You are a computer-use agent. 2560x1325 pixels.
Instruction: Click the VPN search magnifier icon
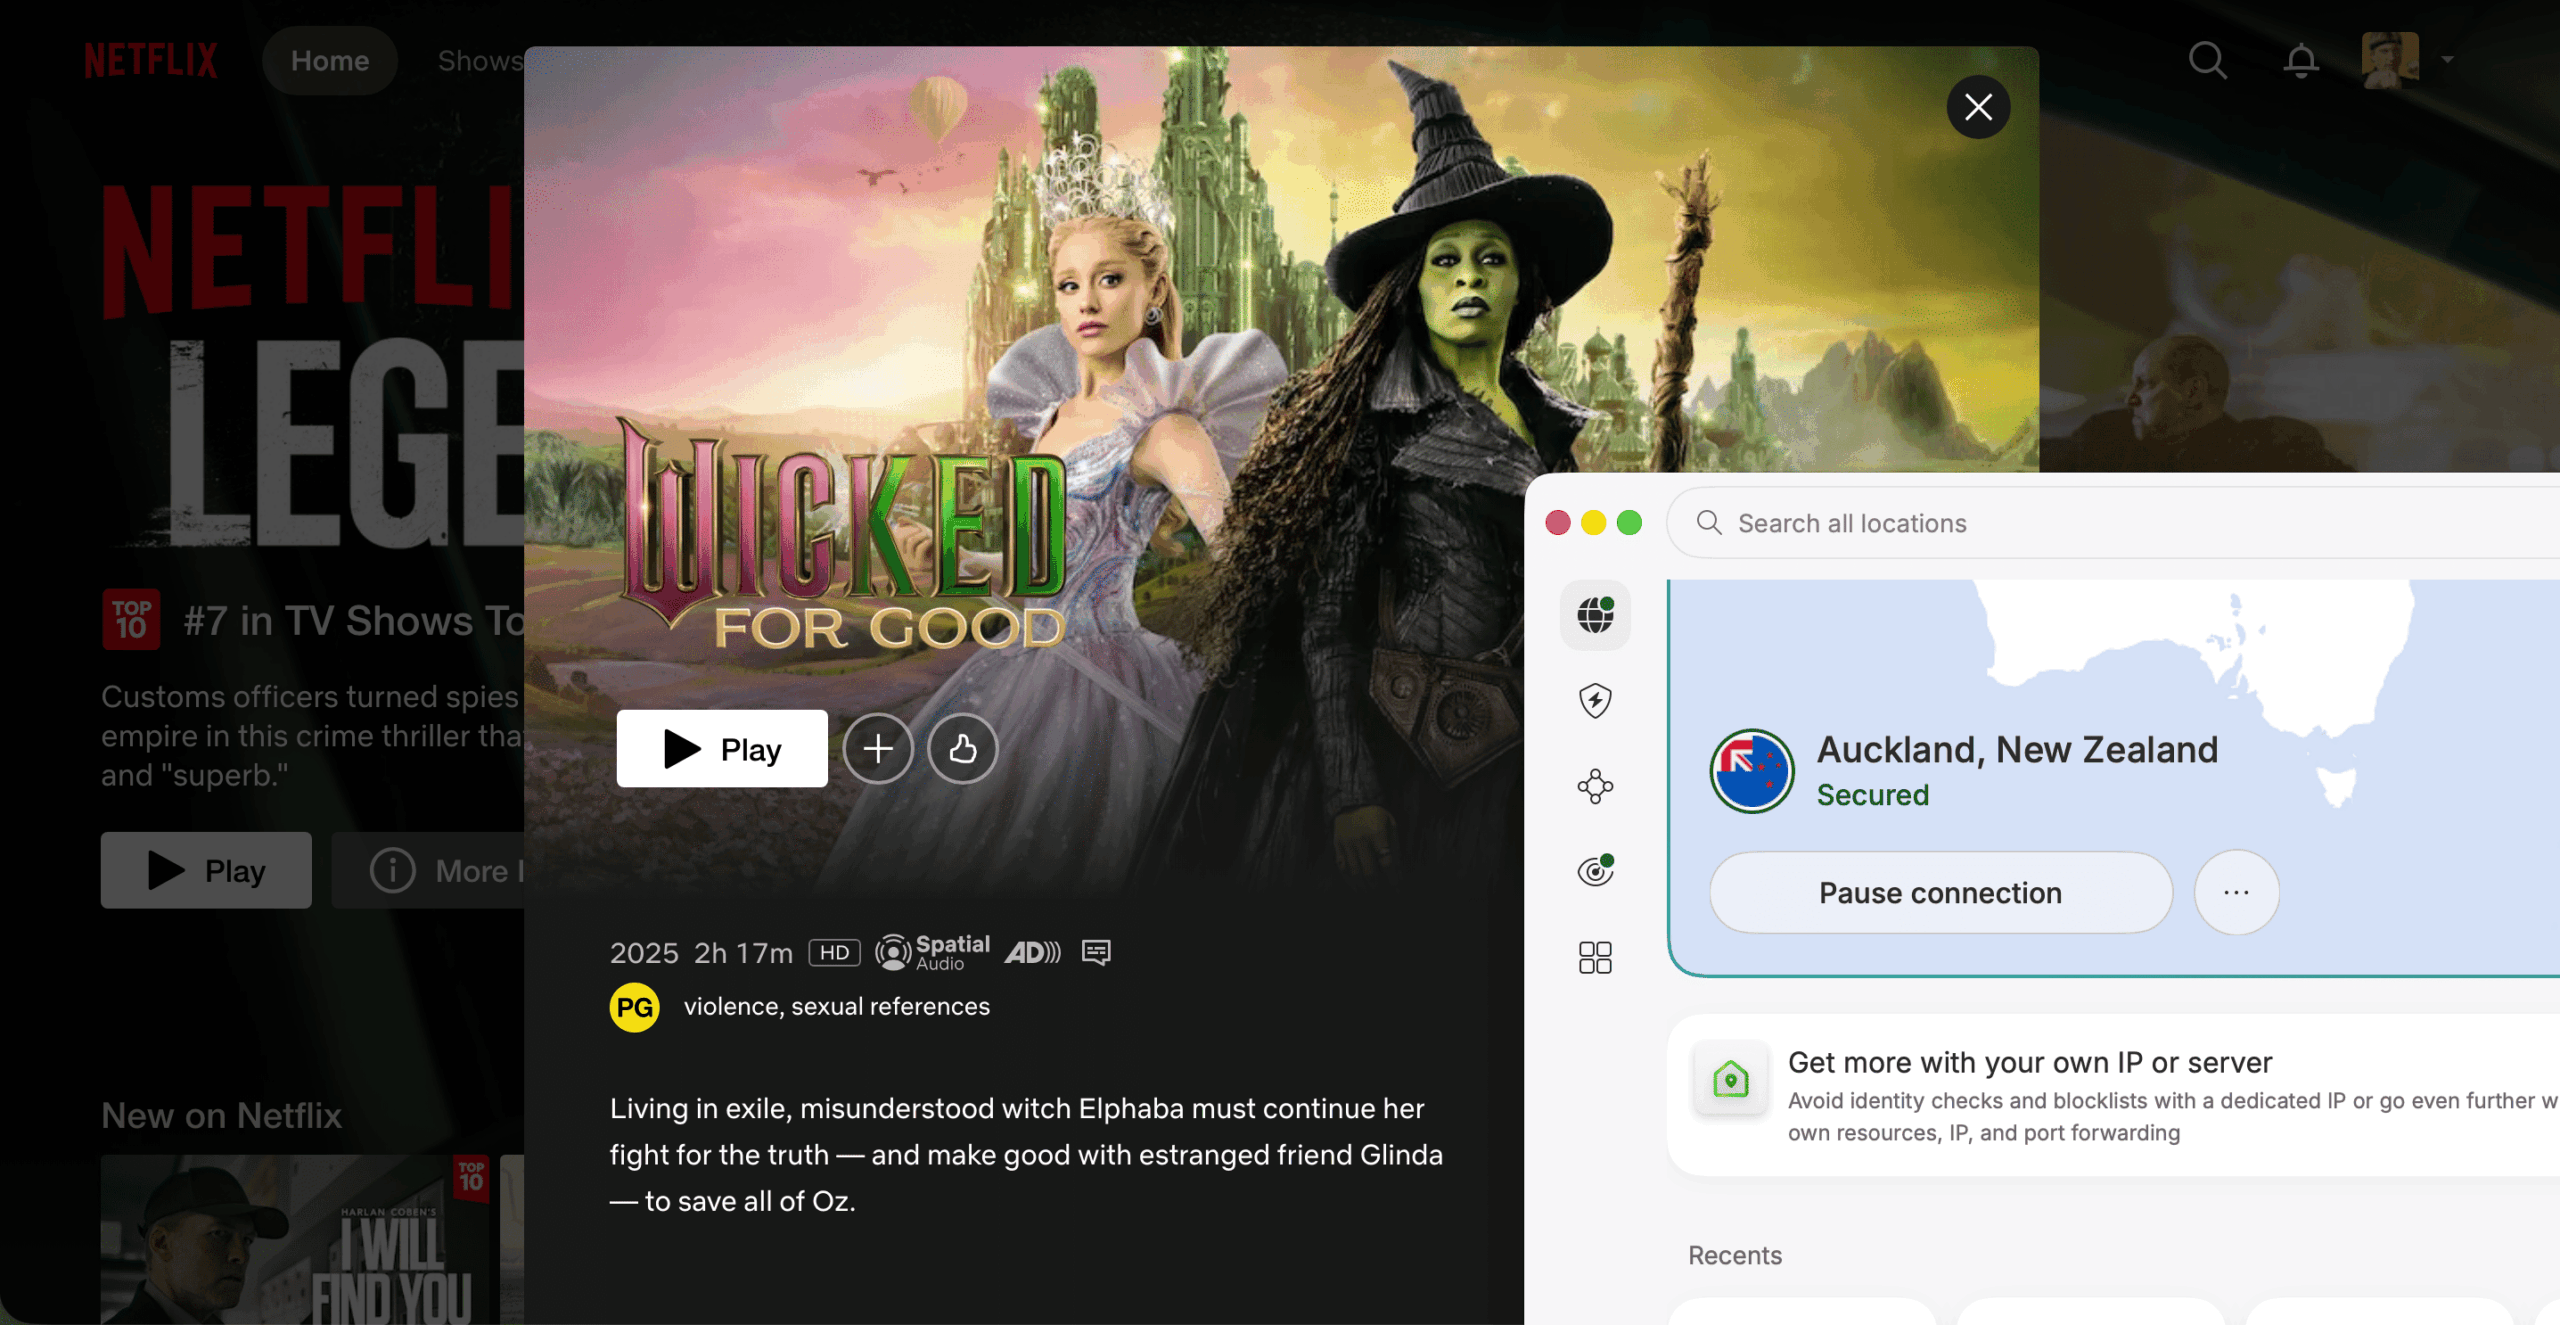tap(1709, 522)
